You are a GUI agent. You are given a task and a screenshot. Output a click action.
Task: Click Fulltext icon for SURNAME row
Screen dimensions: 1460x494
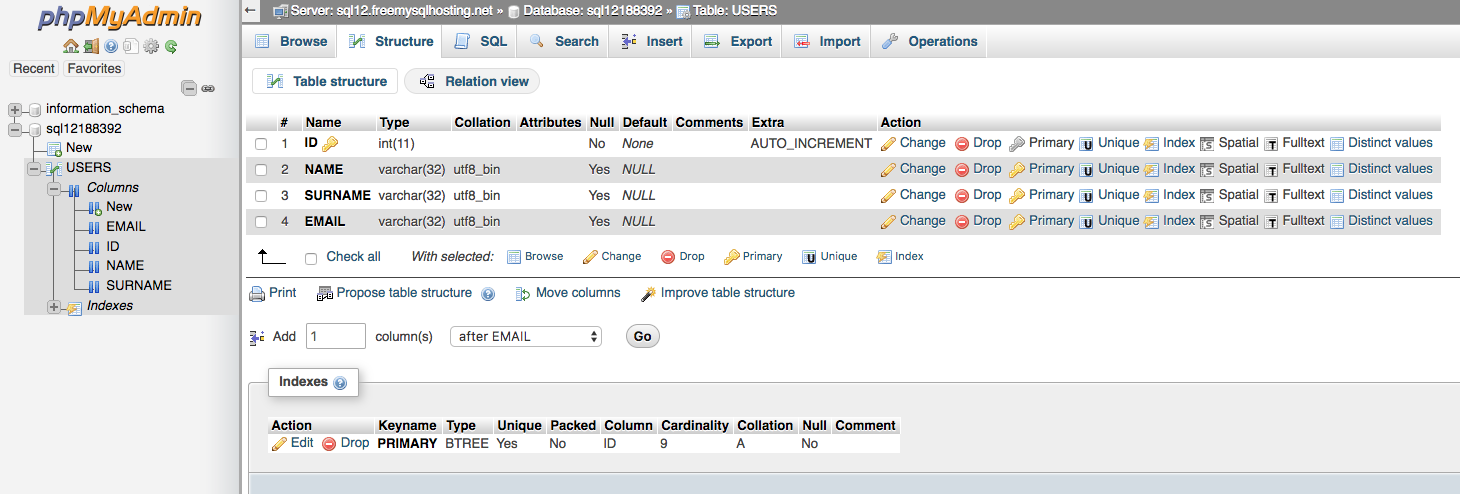[1272, 196]
